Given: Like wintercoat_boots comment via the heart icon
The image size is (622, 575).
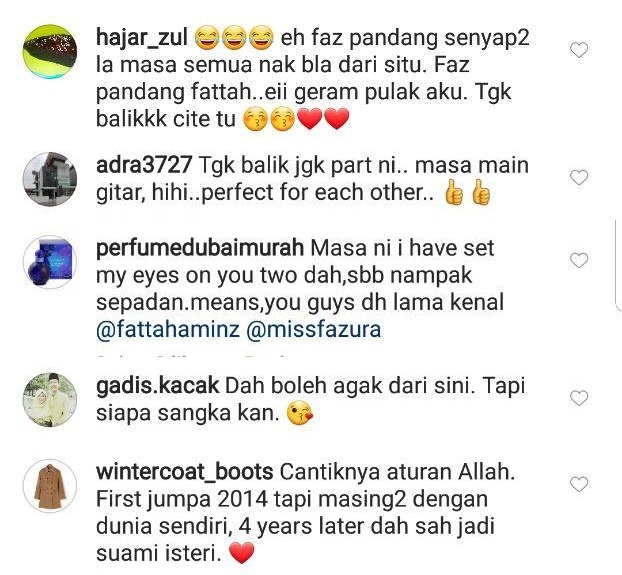Looking at the screenshot, I should point(579,484).
